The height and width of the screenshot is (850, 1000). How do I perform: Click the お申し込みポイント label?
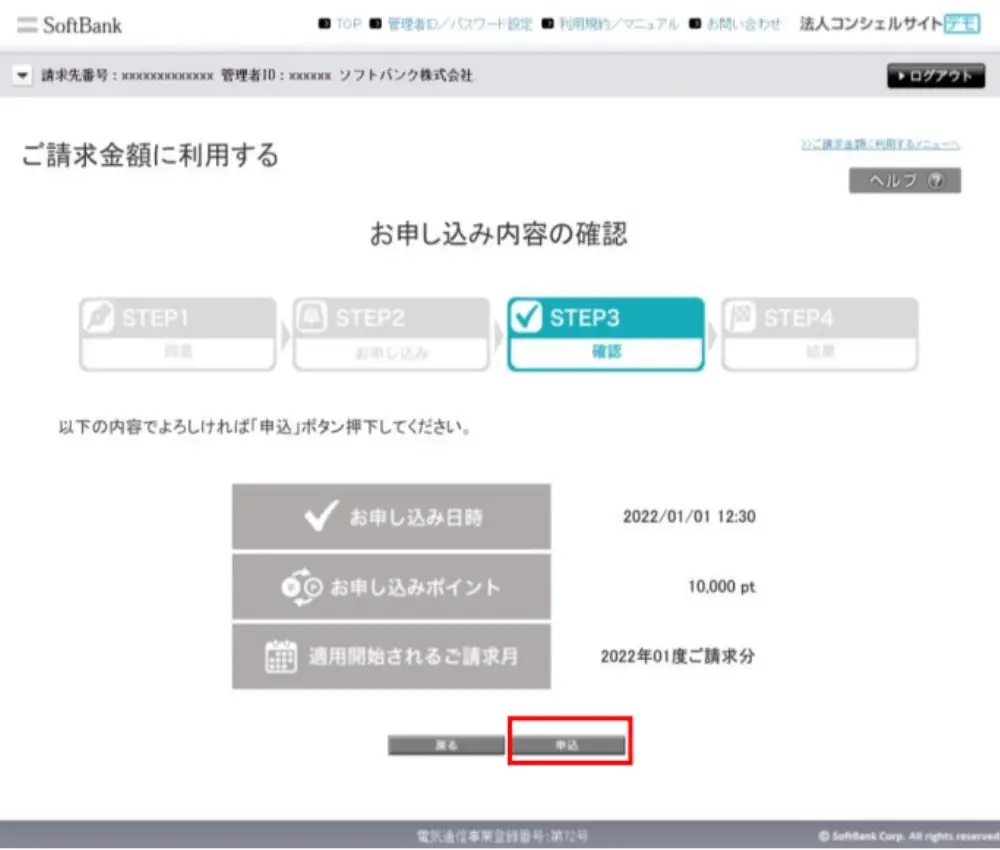point(415,587)
